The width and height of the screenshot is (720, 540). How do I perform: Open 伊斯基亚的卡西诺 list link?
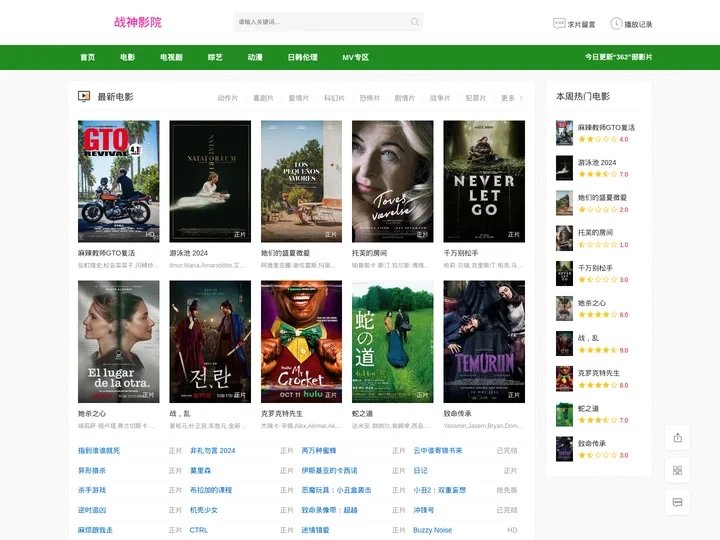pos(329,470)
